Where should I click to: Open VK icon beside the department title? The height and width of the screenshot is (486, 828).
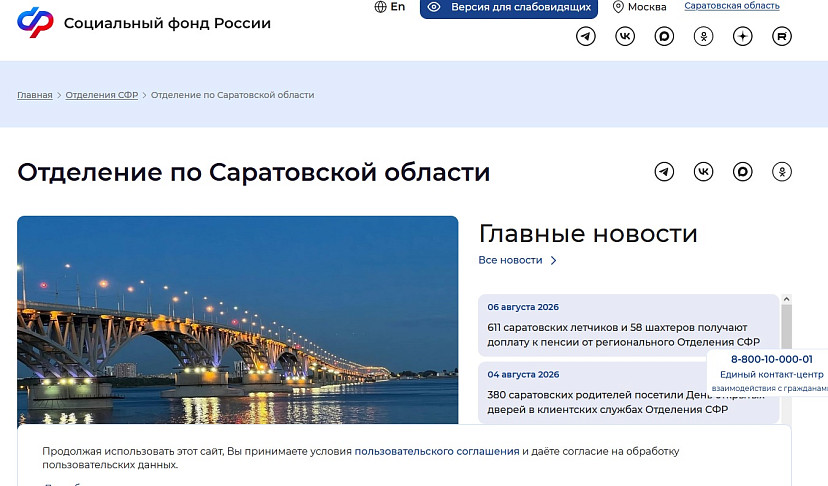click(703, 172)
